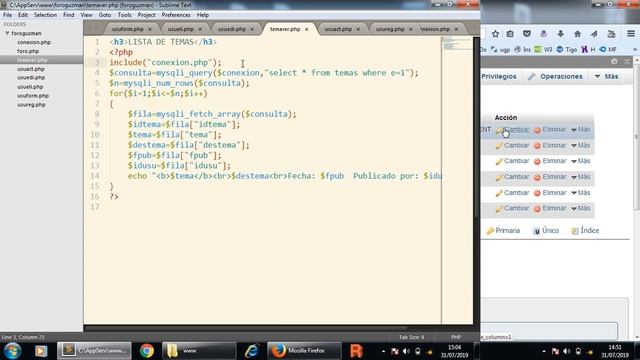640x360 pixels.
Task: Open the Privilegios tab in phpMyAdmin
Action: [x=499, y=76]
